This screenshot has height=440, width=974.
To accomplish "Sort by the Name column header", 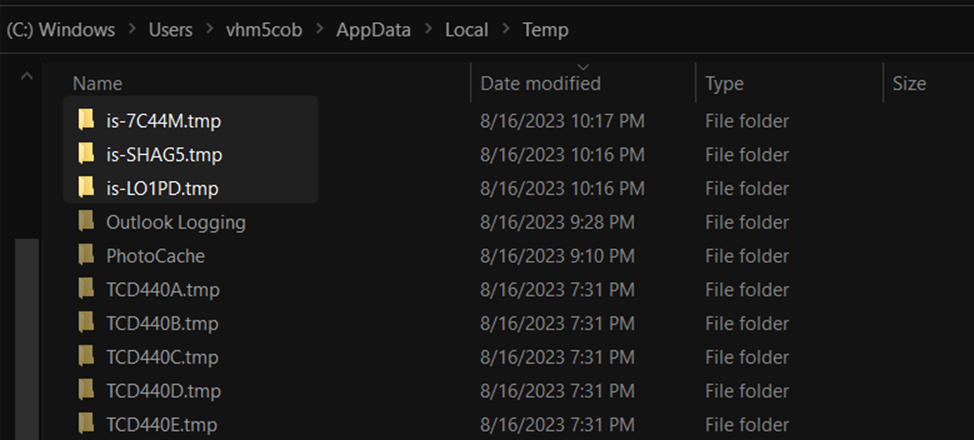I will coord(97,83).
